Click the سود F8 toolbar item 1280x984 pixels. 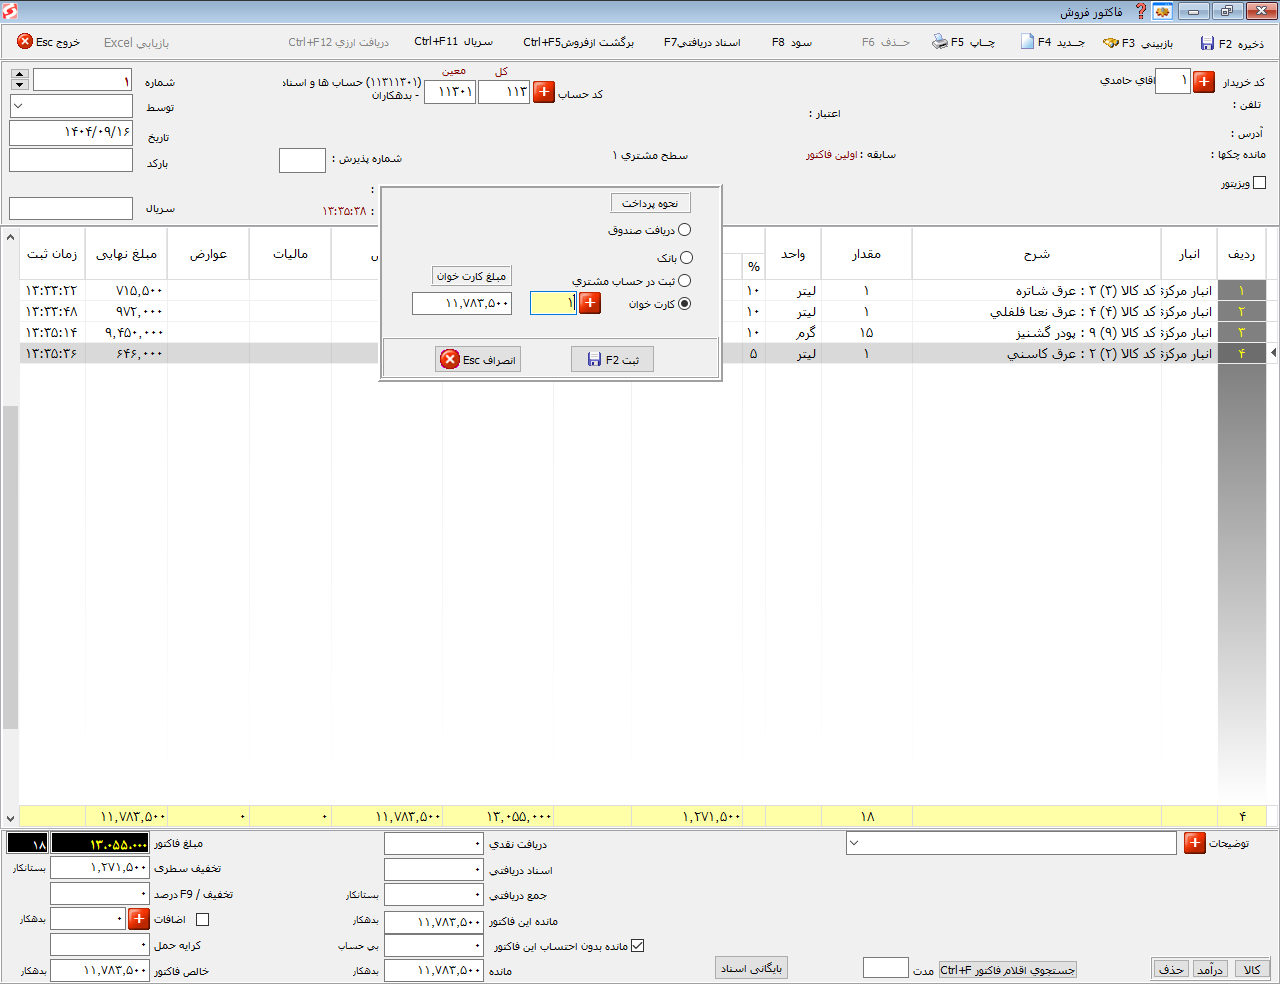pyautogui.click(x=791, y=42)
